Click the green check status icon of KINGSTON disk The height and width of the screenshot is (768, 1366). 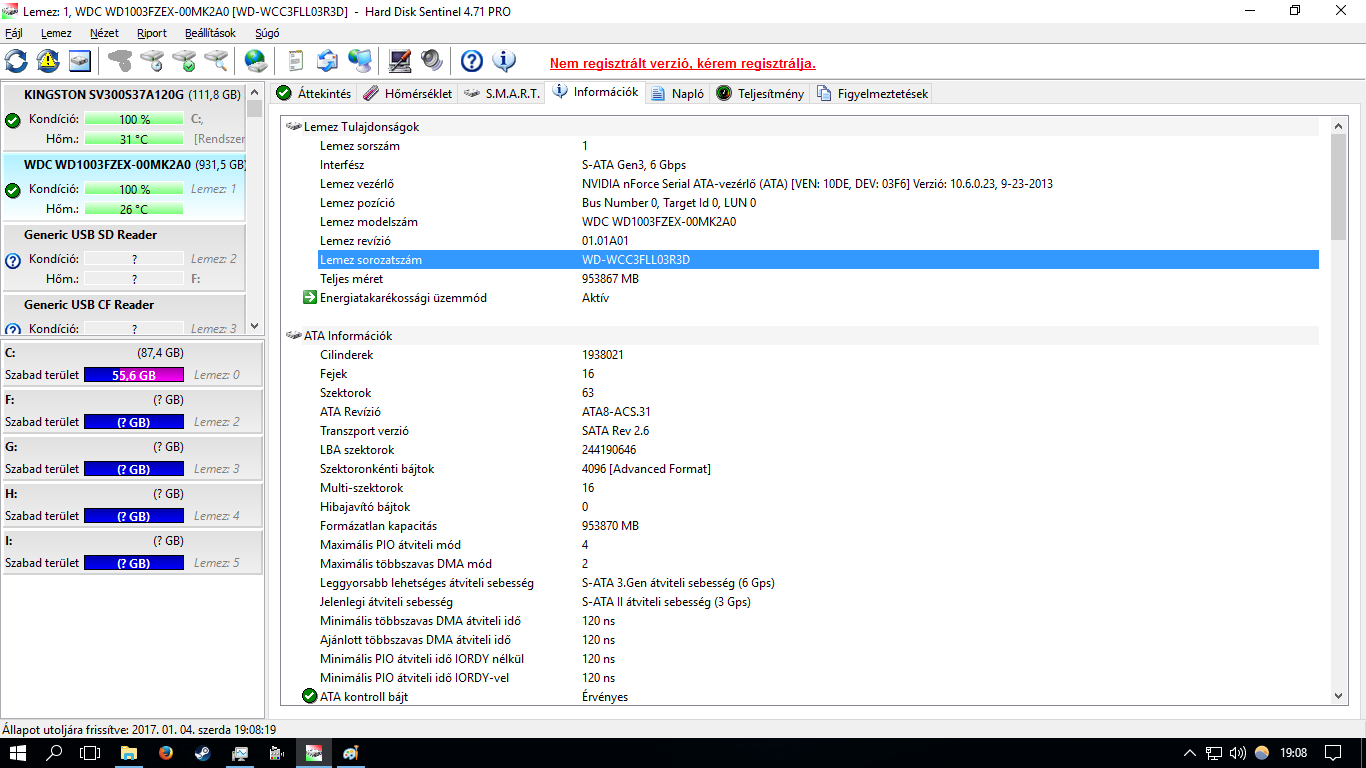coord(13,121)
